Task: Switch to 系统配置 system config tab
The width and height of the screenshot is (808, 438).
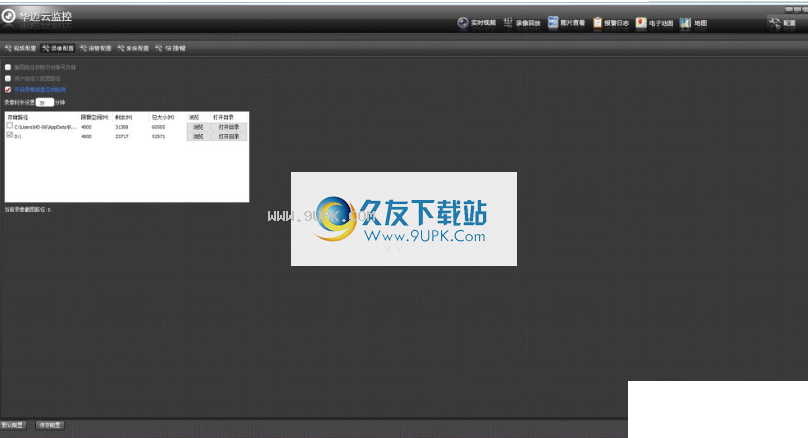Action: click(133, 48)
